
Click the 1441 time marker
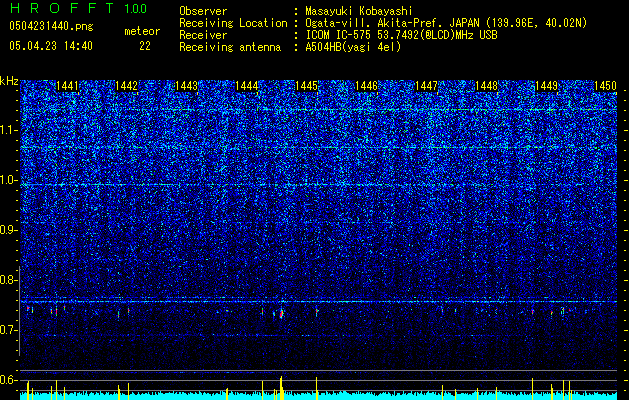pyautogui.click(x=67, y=86)
